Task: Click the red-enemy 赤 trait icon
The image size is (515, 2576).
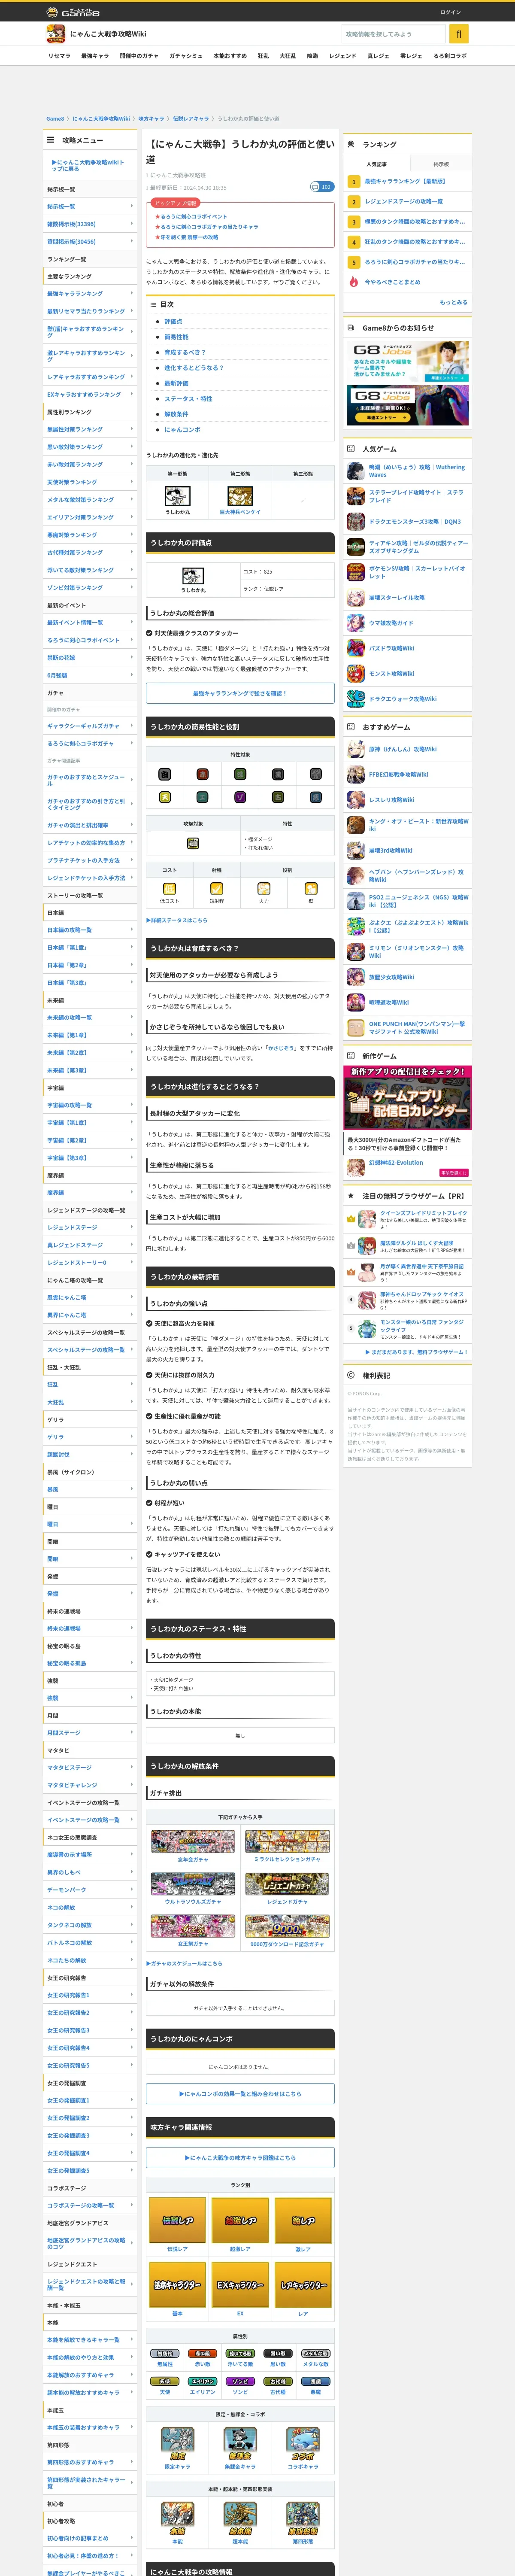Action: click(x=202, y=774)
